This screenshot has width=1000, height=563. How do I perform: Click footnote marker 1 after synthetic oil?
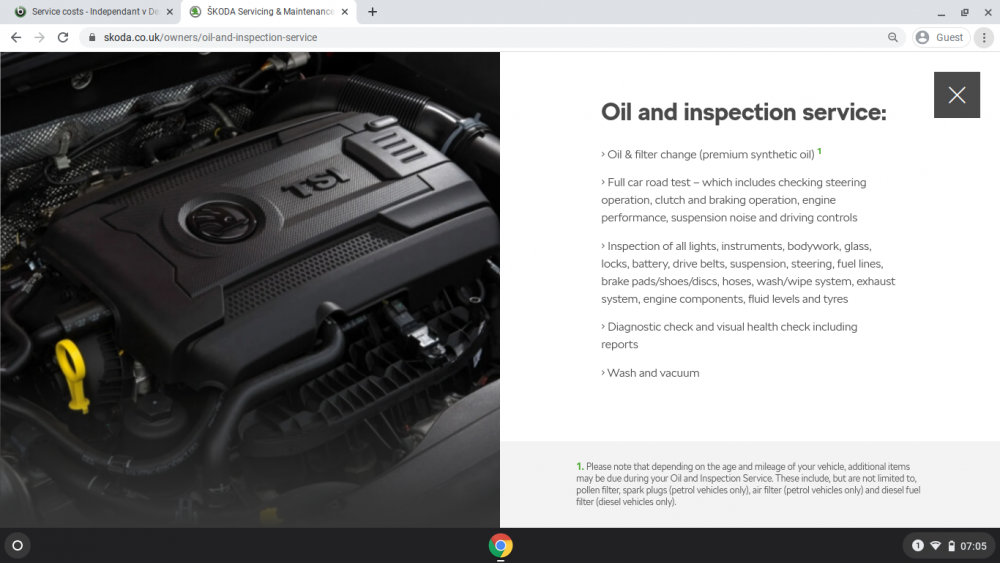click(820, 151)
